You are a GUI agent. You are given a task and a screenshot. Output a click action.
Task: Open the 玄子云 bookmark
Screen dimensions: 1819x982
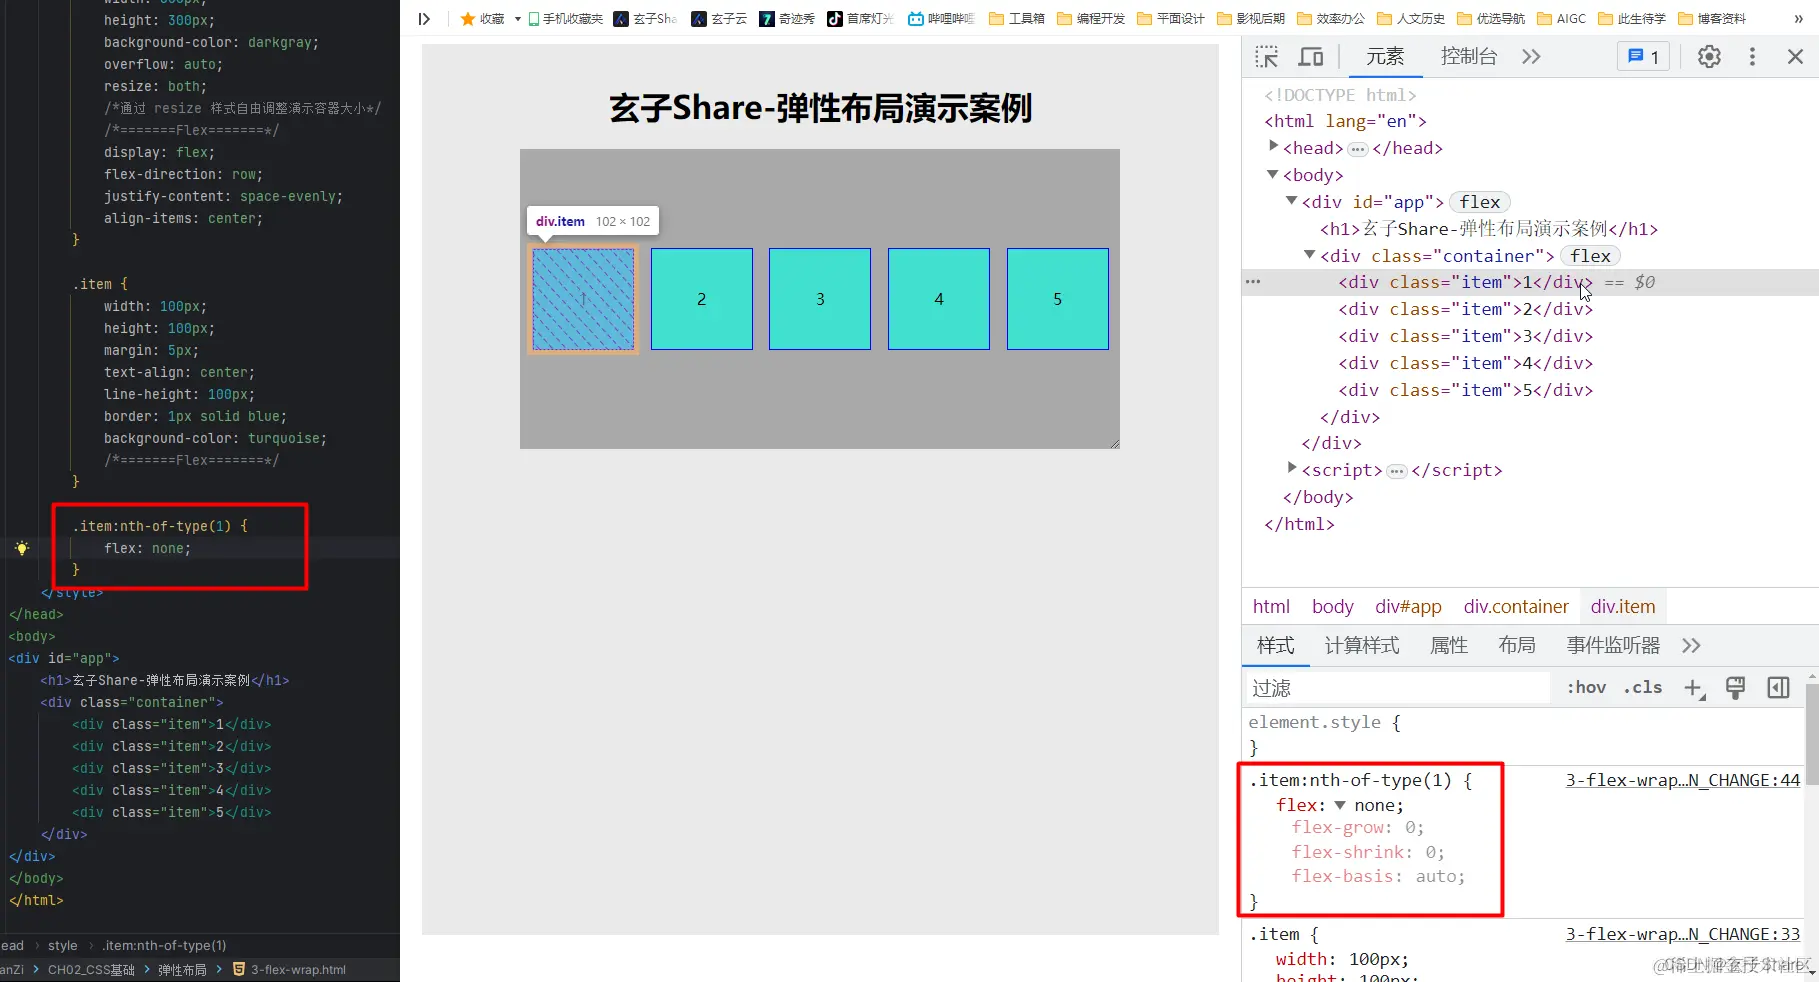coord(719,18)
